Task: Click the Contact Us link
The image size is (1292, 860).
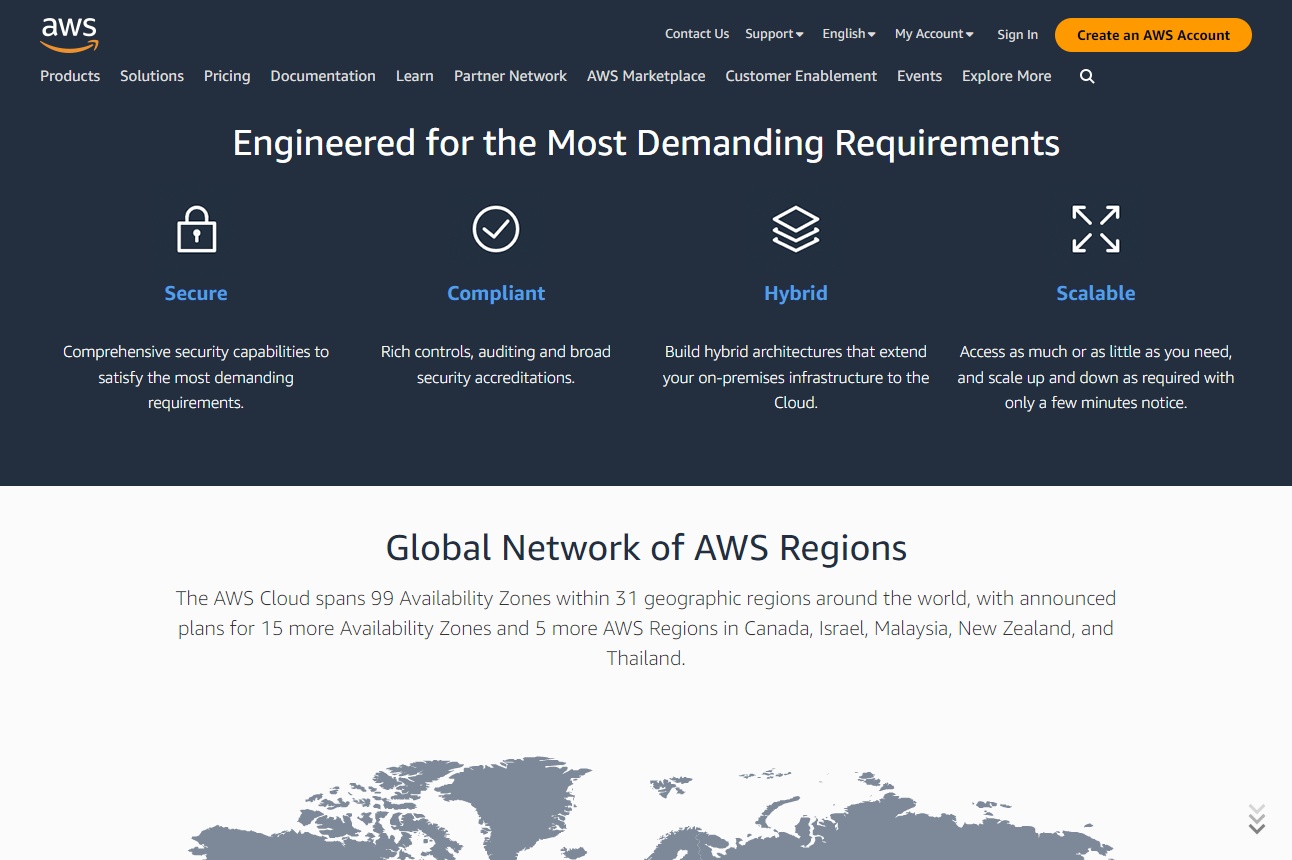Action: tap(697, 34)
